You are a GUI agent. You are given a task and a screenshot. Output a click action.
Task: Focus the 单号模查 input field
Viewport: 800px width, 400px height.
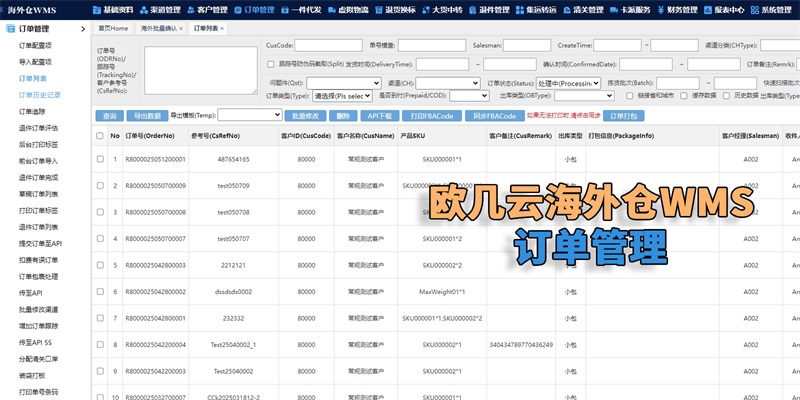[x=432, y=45]
